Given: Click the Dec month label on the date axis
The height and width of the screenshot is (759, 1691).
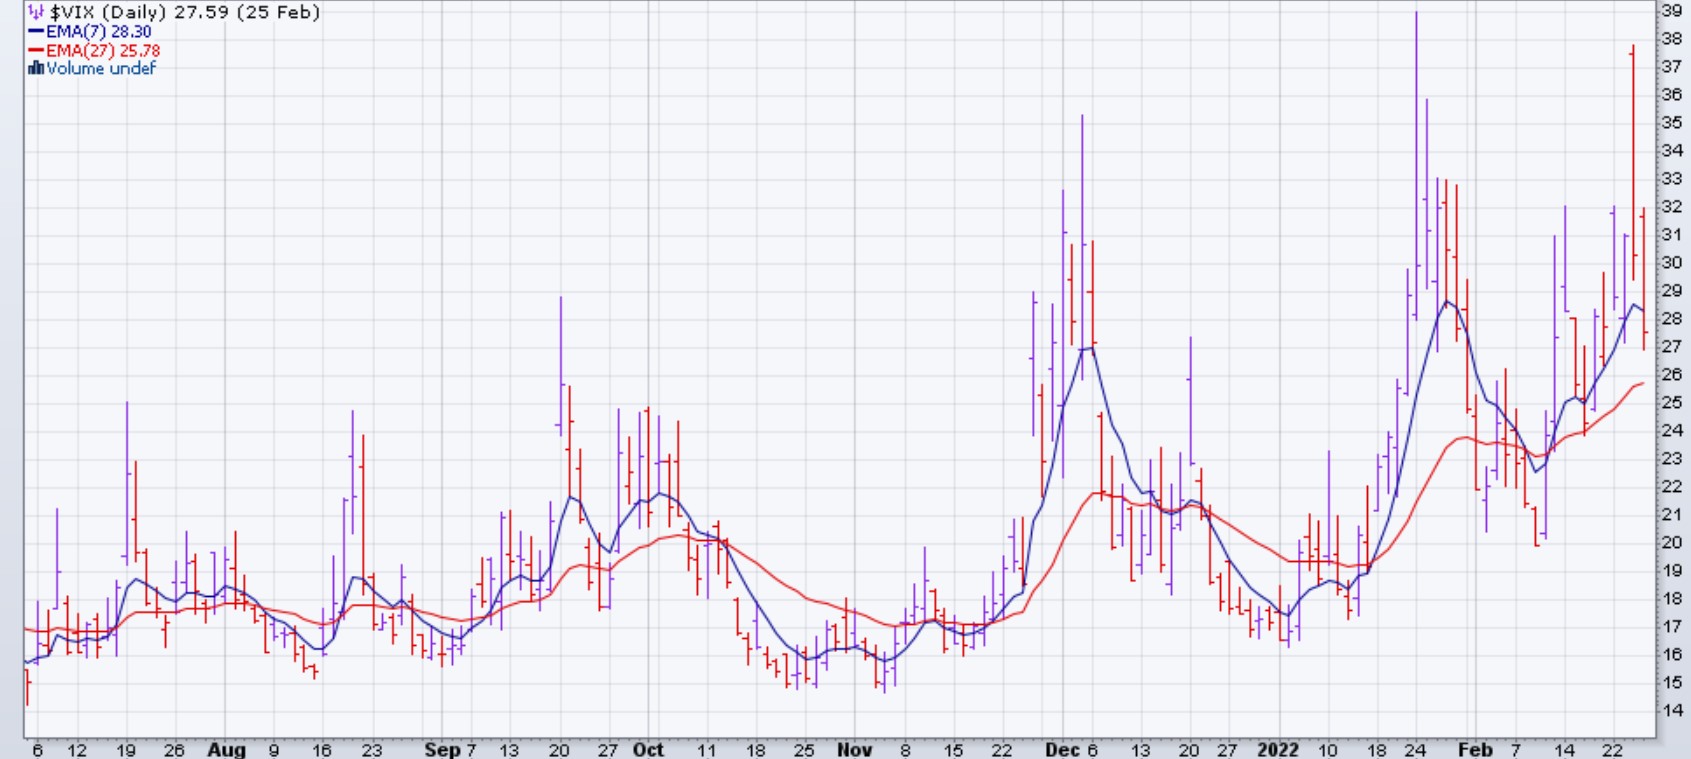Looking at the screenshot, I should pos(1057,749).
